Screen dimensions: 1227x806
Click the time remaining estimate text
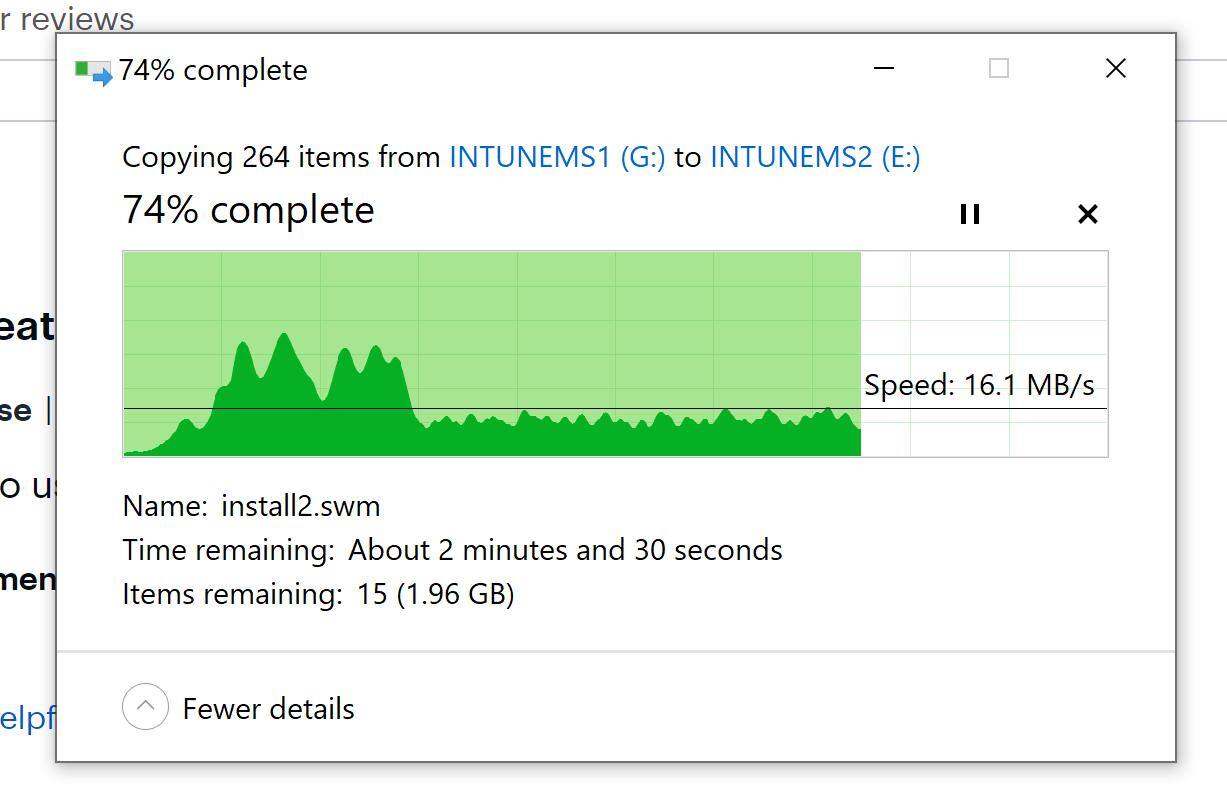565,550
